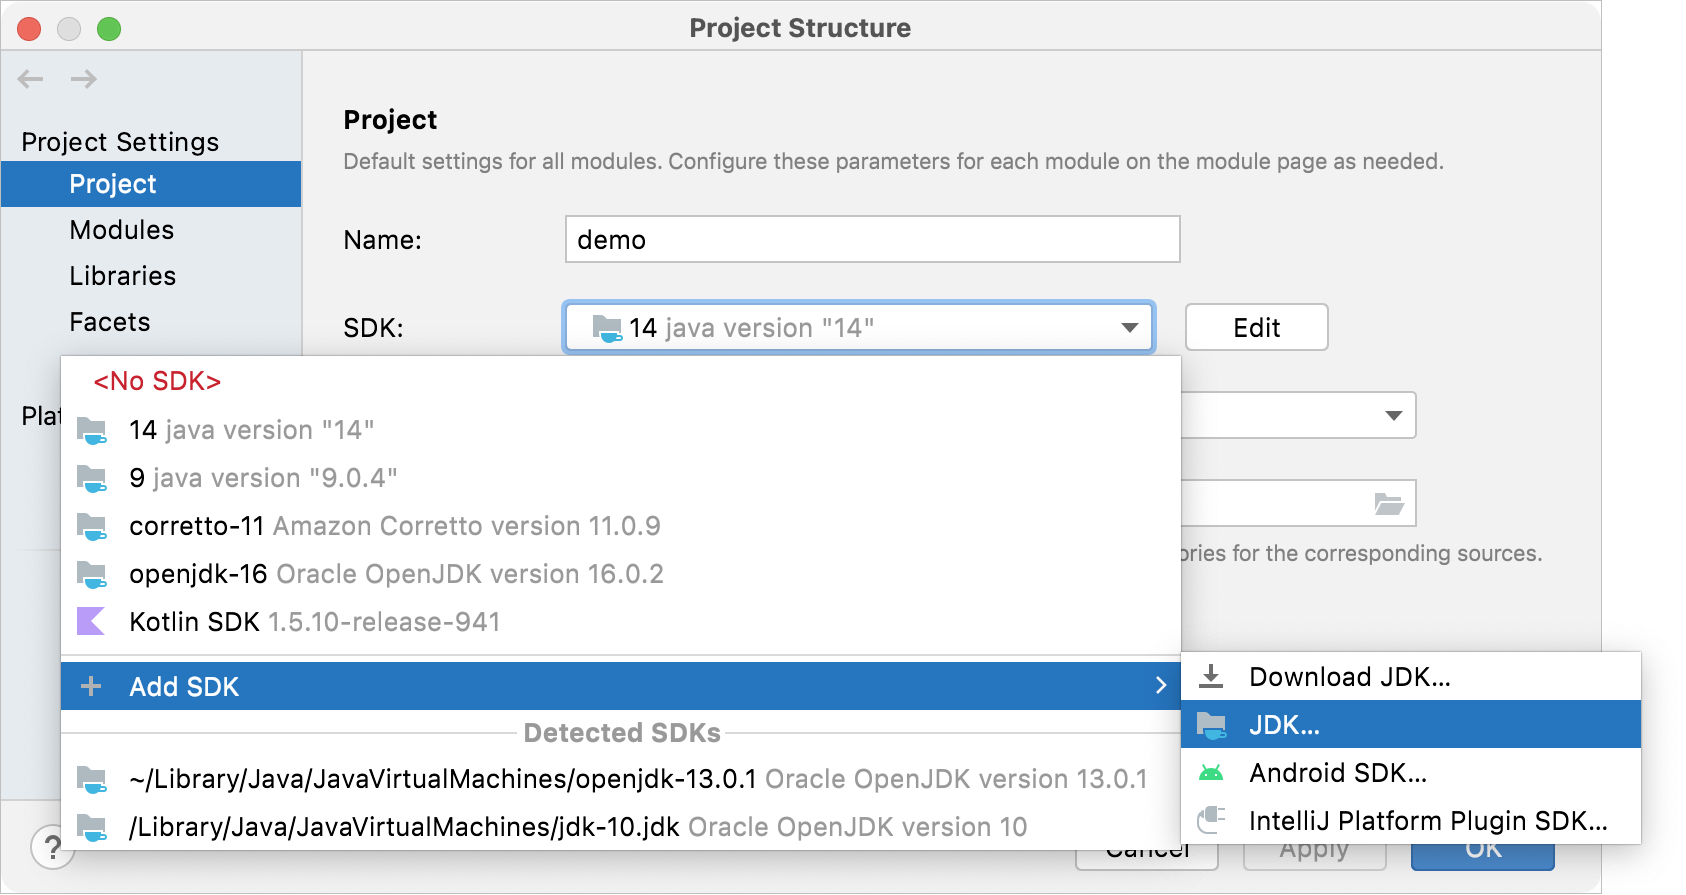The width and height of the screenshot is (1686, 895).
Task: Click the back navigation arrow
Action: 31,79
